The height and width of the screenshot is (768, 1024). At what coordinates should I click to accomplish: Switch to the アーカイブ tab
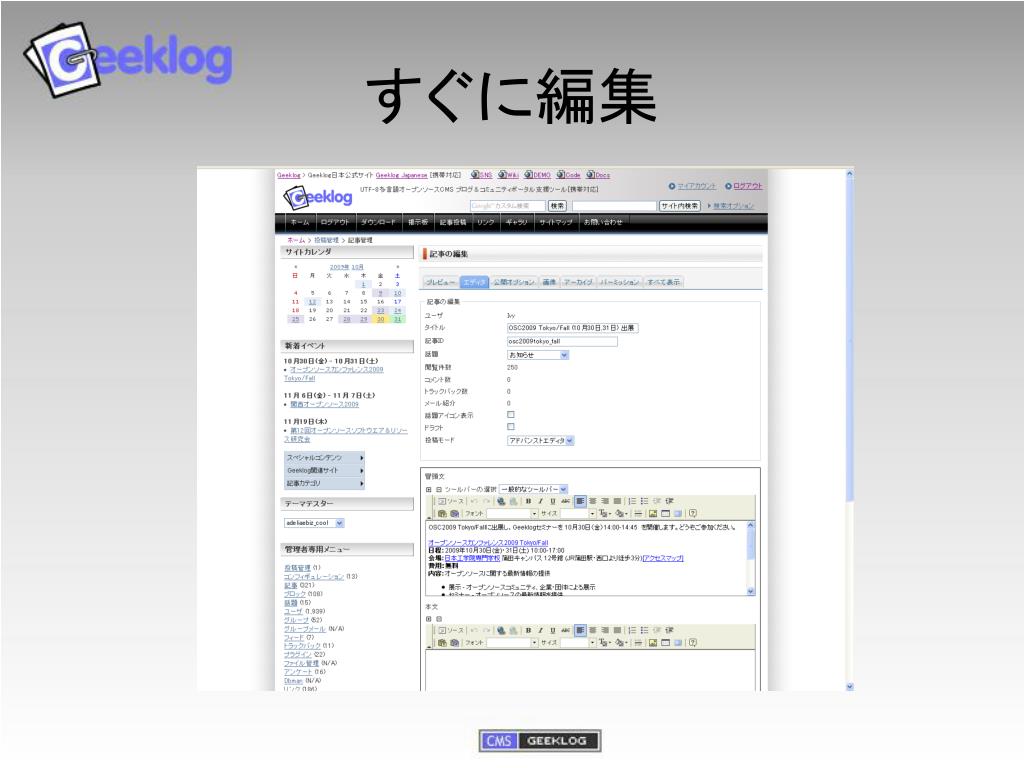tap(579, 282)
